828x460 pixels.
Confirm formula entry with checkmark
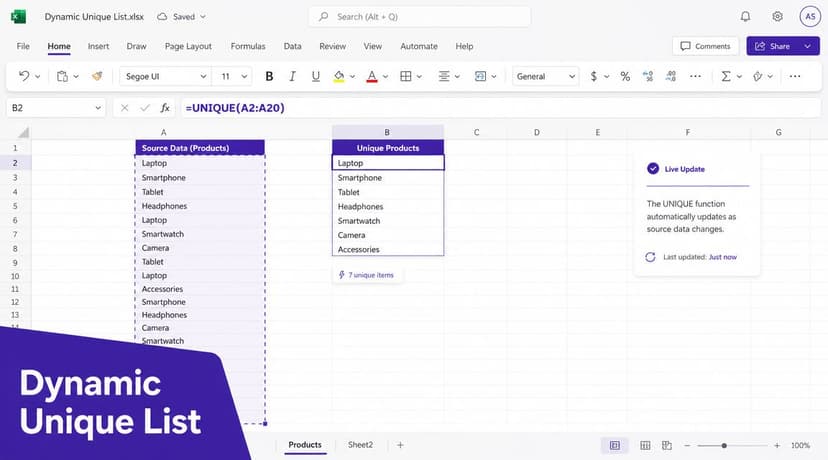(x=145, y=108)
